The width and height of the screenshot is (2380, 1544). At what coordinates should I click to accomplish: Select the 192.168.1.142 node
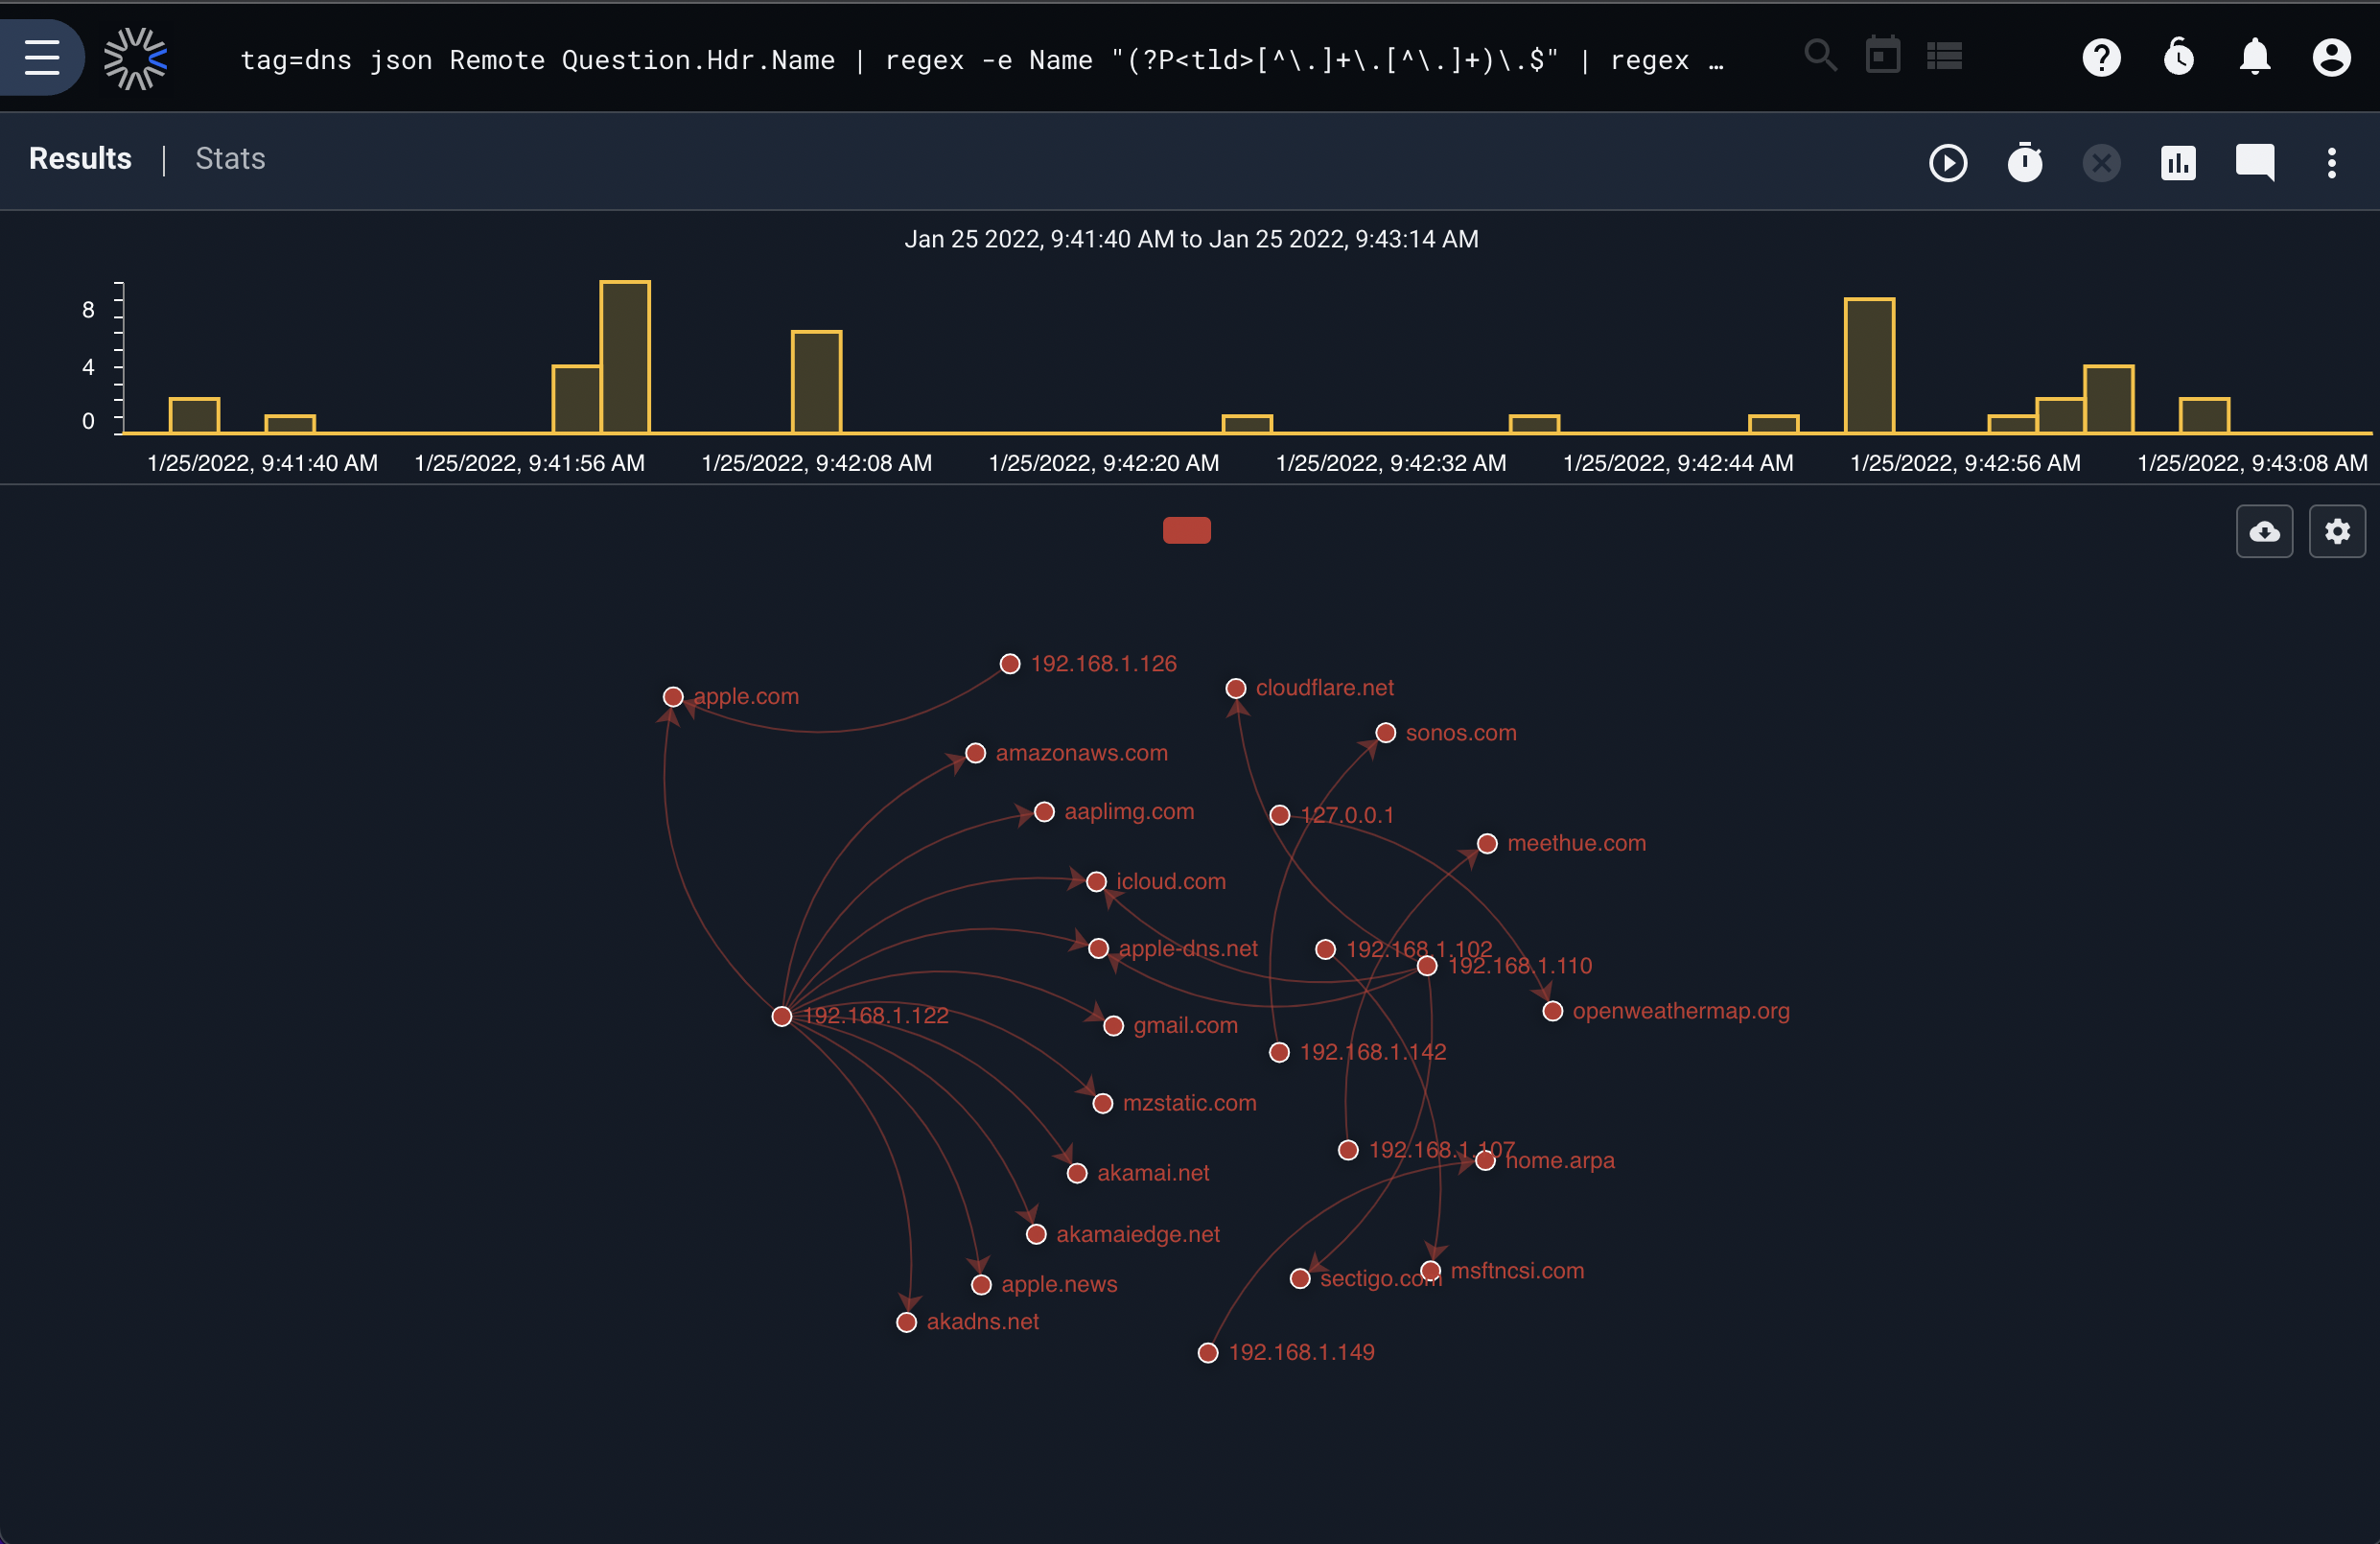(1279, 1052)
